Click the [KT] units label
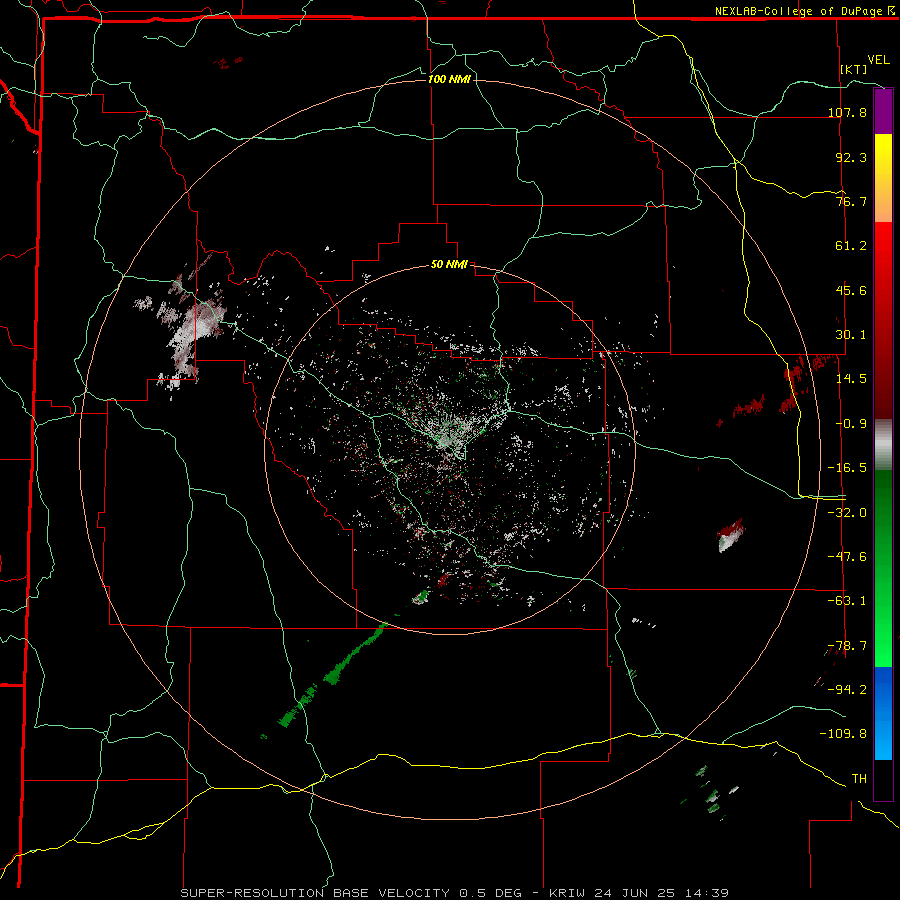Viewport: 900px width, 900px height. tap(853, 69)
